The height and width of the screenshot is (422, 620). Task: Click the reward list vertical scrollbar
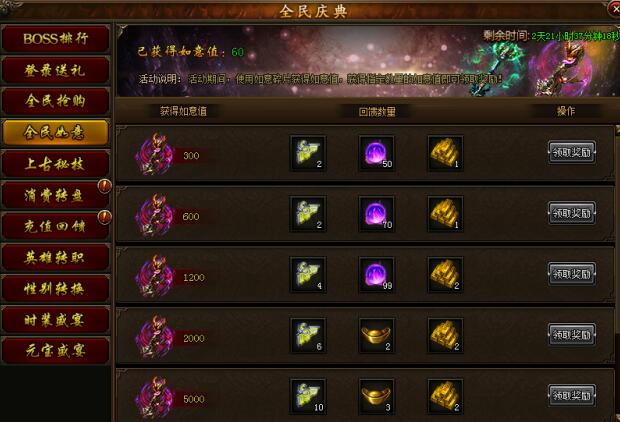coord(617,273)
